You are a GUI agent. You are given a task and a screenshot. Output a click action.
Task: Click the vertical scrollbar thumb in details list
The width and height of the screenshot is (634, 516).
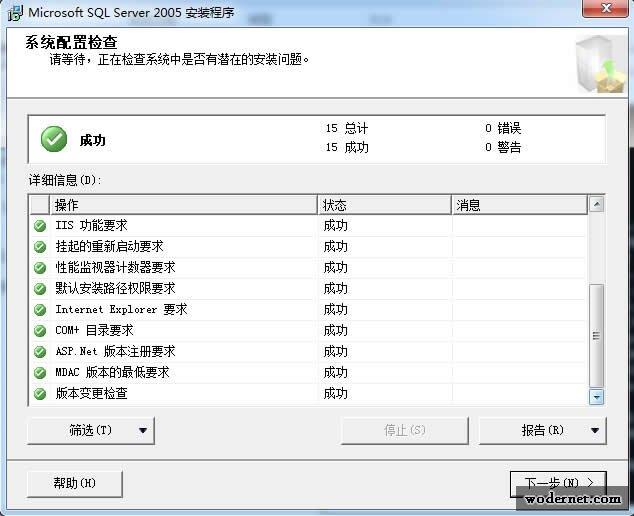pos(596,336)
